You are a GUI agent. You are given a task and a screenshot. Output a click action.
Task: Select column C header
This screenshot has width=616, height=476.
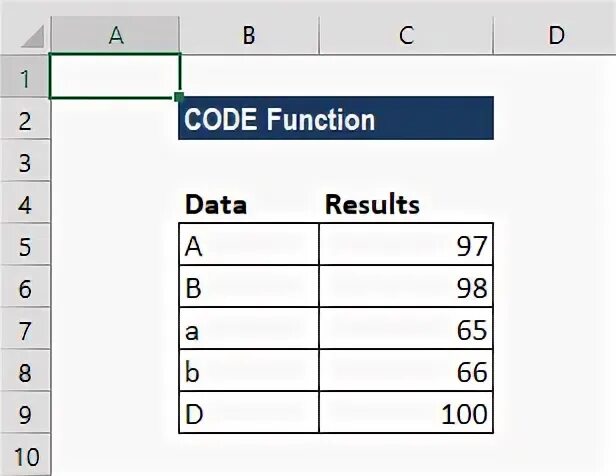(x=406, y=35)
